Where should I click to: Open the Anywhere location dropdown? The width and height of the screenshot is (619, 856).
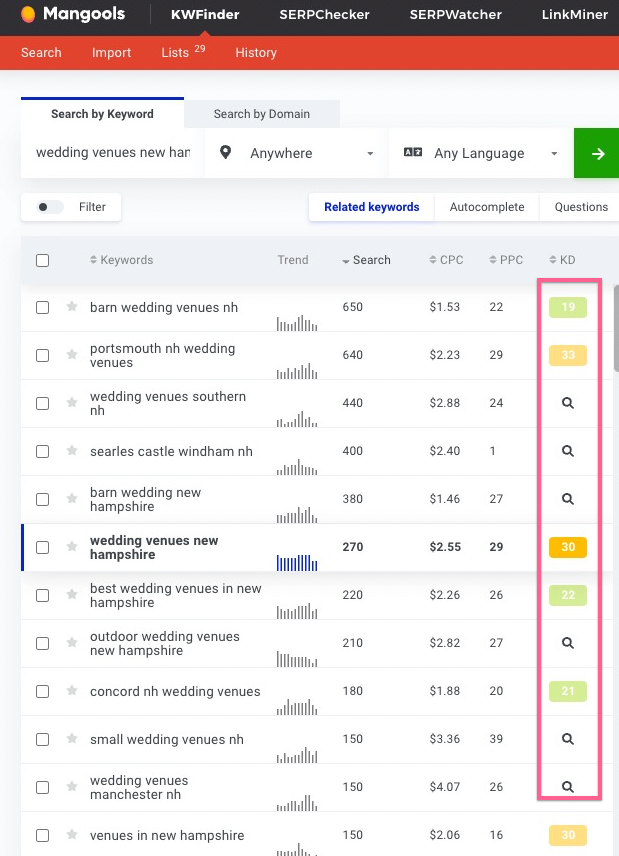pyautogui.click(x=296, y=153)
